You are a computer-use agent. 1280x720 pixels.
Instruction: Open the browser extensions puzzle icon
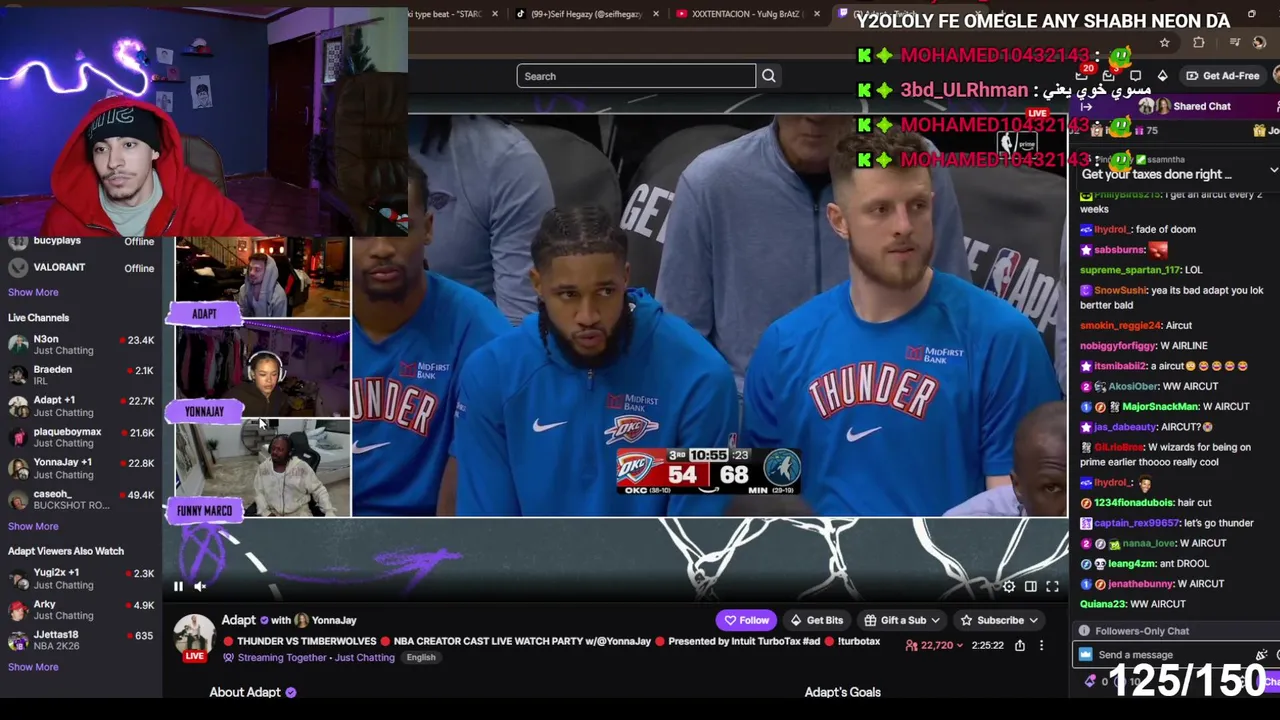point(1198,43)
